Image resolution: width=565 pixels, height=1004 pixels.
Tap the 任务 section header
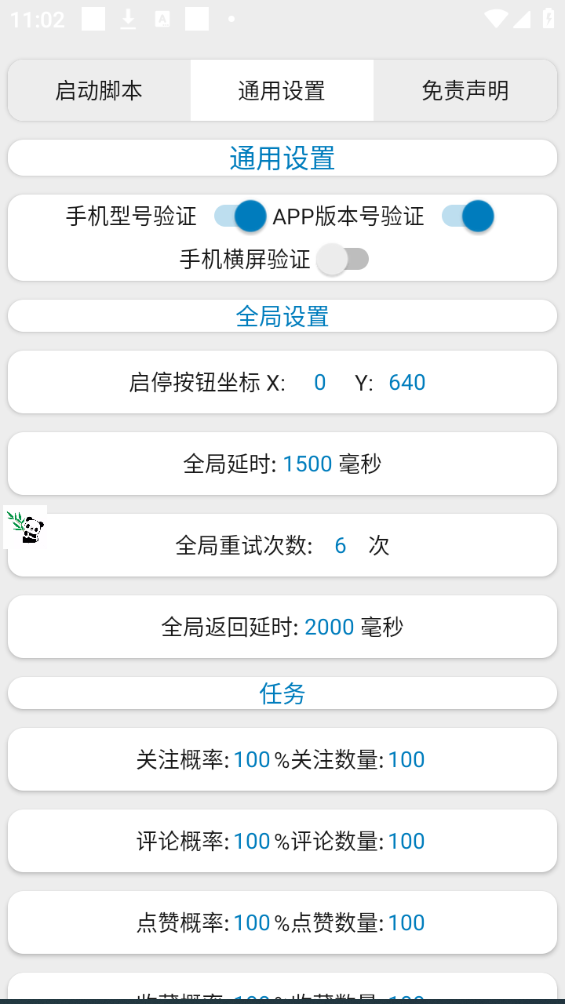pyautogui.click(x=282, y=693)
